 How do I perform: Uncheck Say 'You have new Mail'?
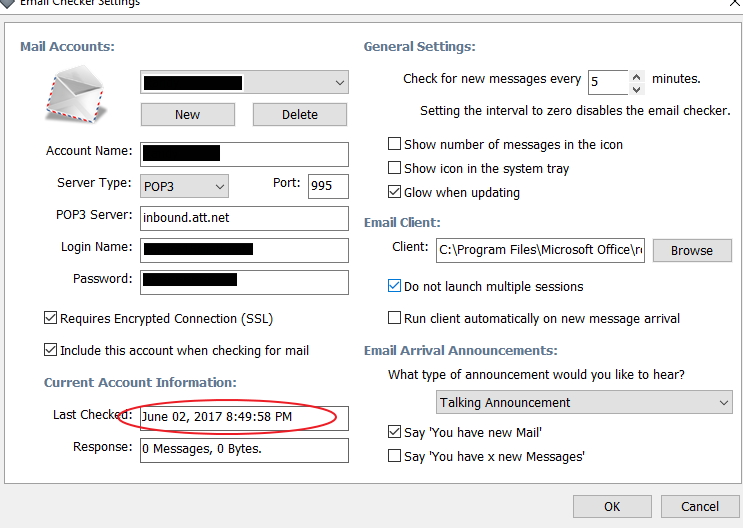[395, 433]
